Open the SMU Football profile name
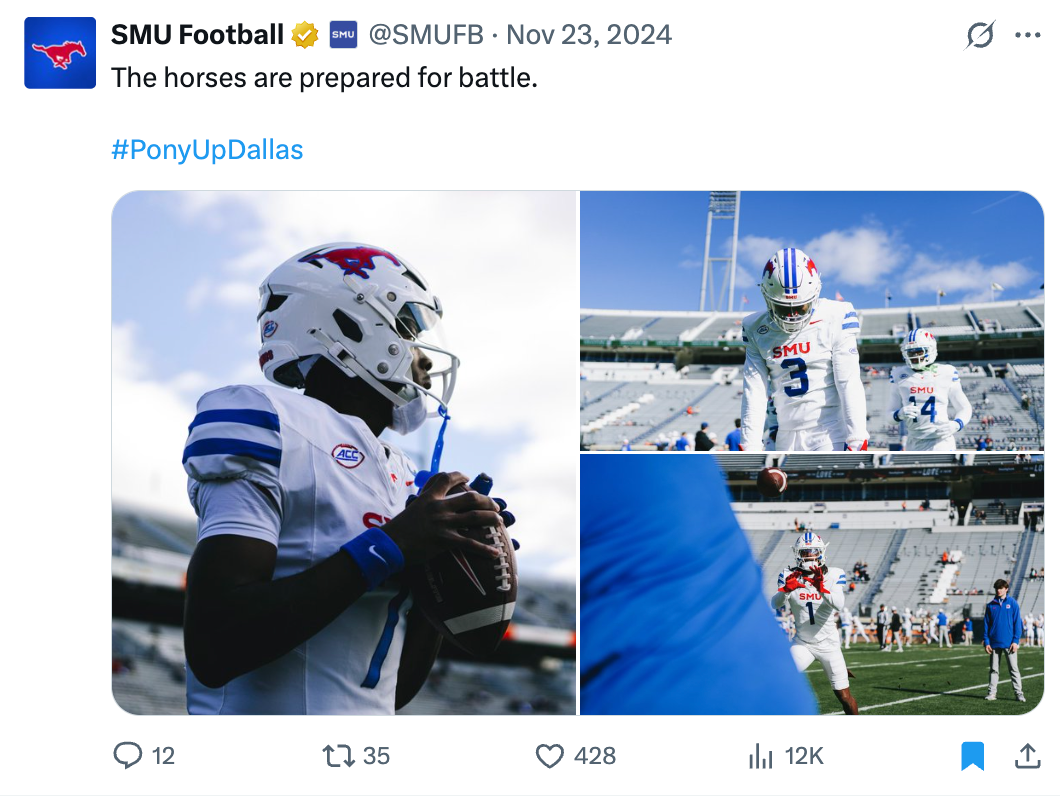1060x802 pixels. (197, 36)
